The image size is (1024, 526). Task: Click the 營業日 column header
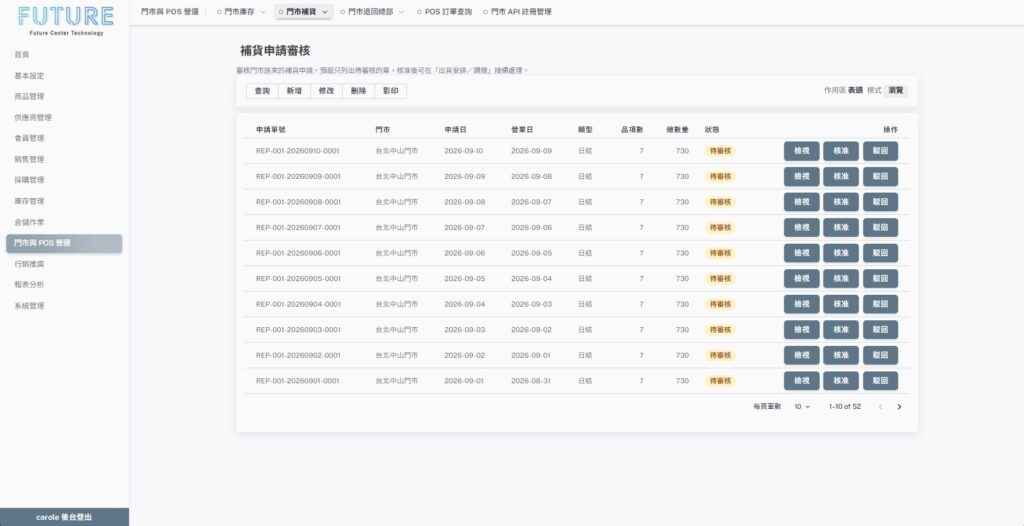tap(522, 130)
